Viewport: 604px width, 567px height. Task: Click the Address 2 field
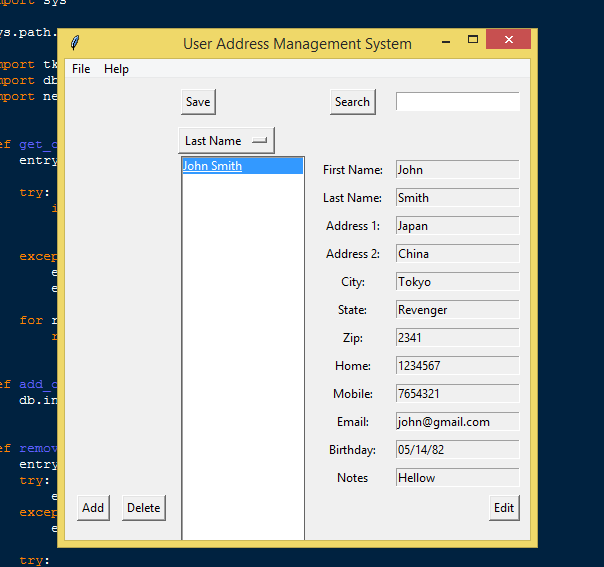457,254
